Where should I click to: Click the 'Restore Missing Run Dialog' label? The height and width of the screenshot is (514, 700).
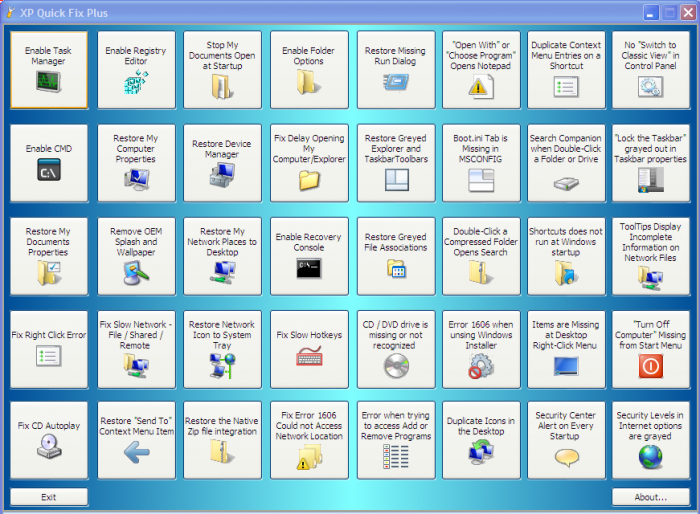(395, 56)
